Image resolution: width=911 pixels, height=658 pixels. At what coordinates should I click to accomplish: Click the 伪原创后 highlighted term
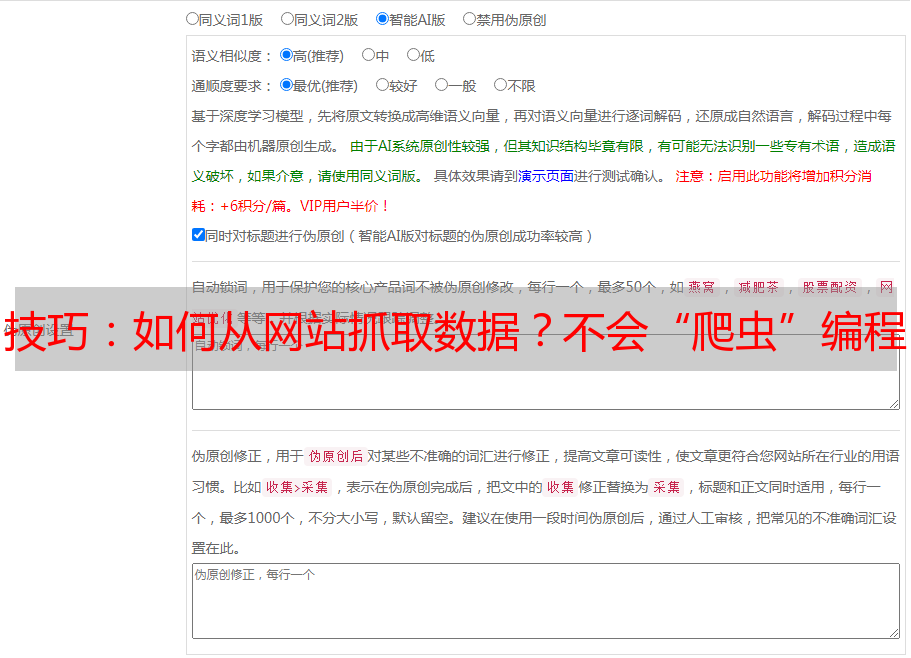coord(336,456)
